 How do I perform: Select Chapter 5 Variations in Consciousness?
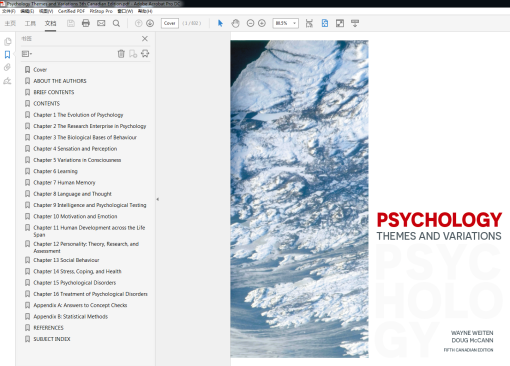click(77, 160)
